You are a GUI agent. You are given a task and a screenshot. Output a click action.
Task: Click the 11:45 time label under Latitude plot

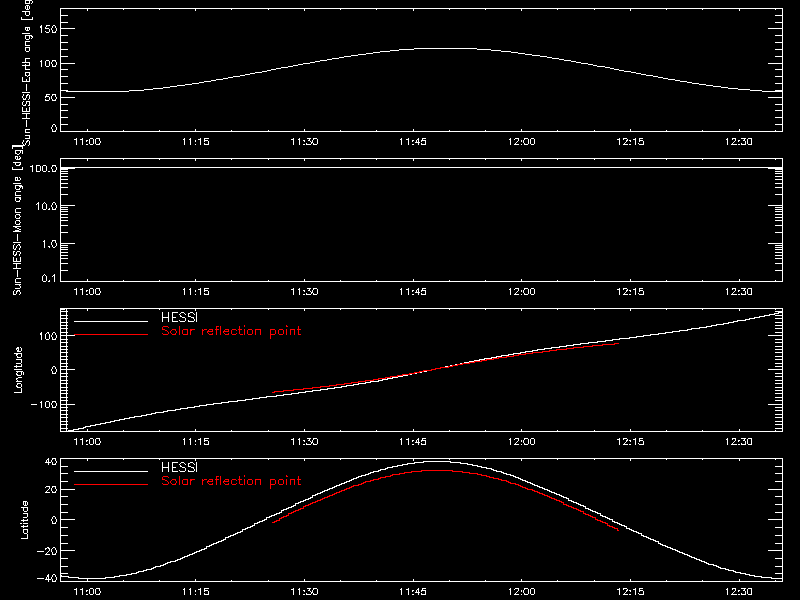(413, 591)
